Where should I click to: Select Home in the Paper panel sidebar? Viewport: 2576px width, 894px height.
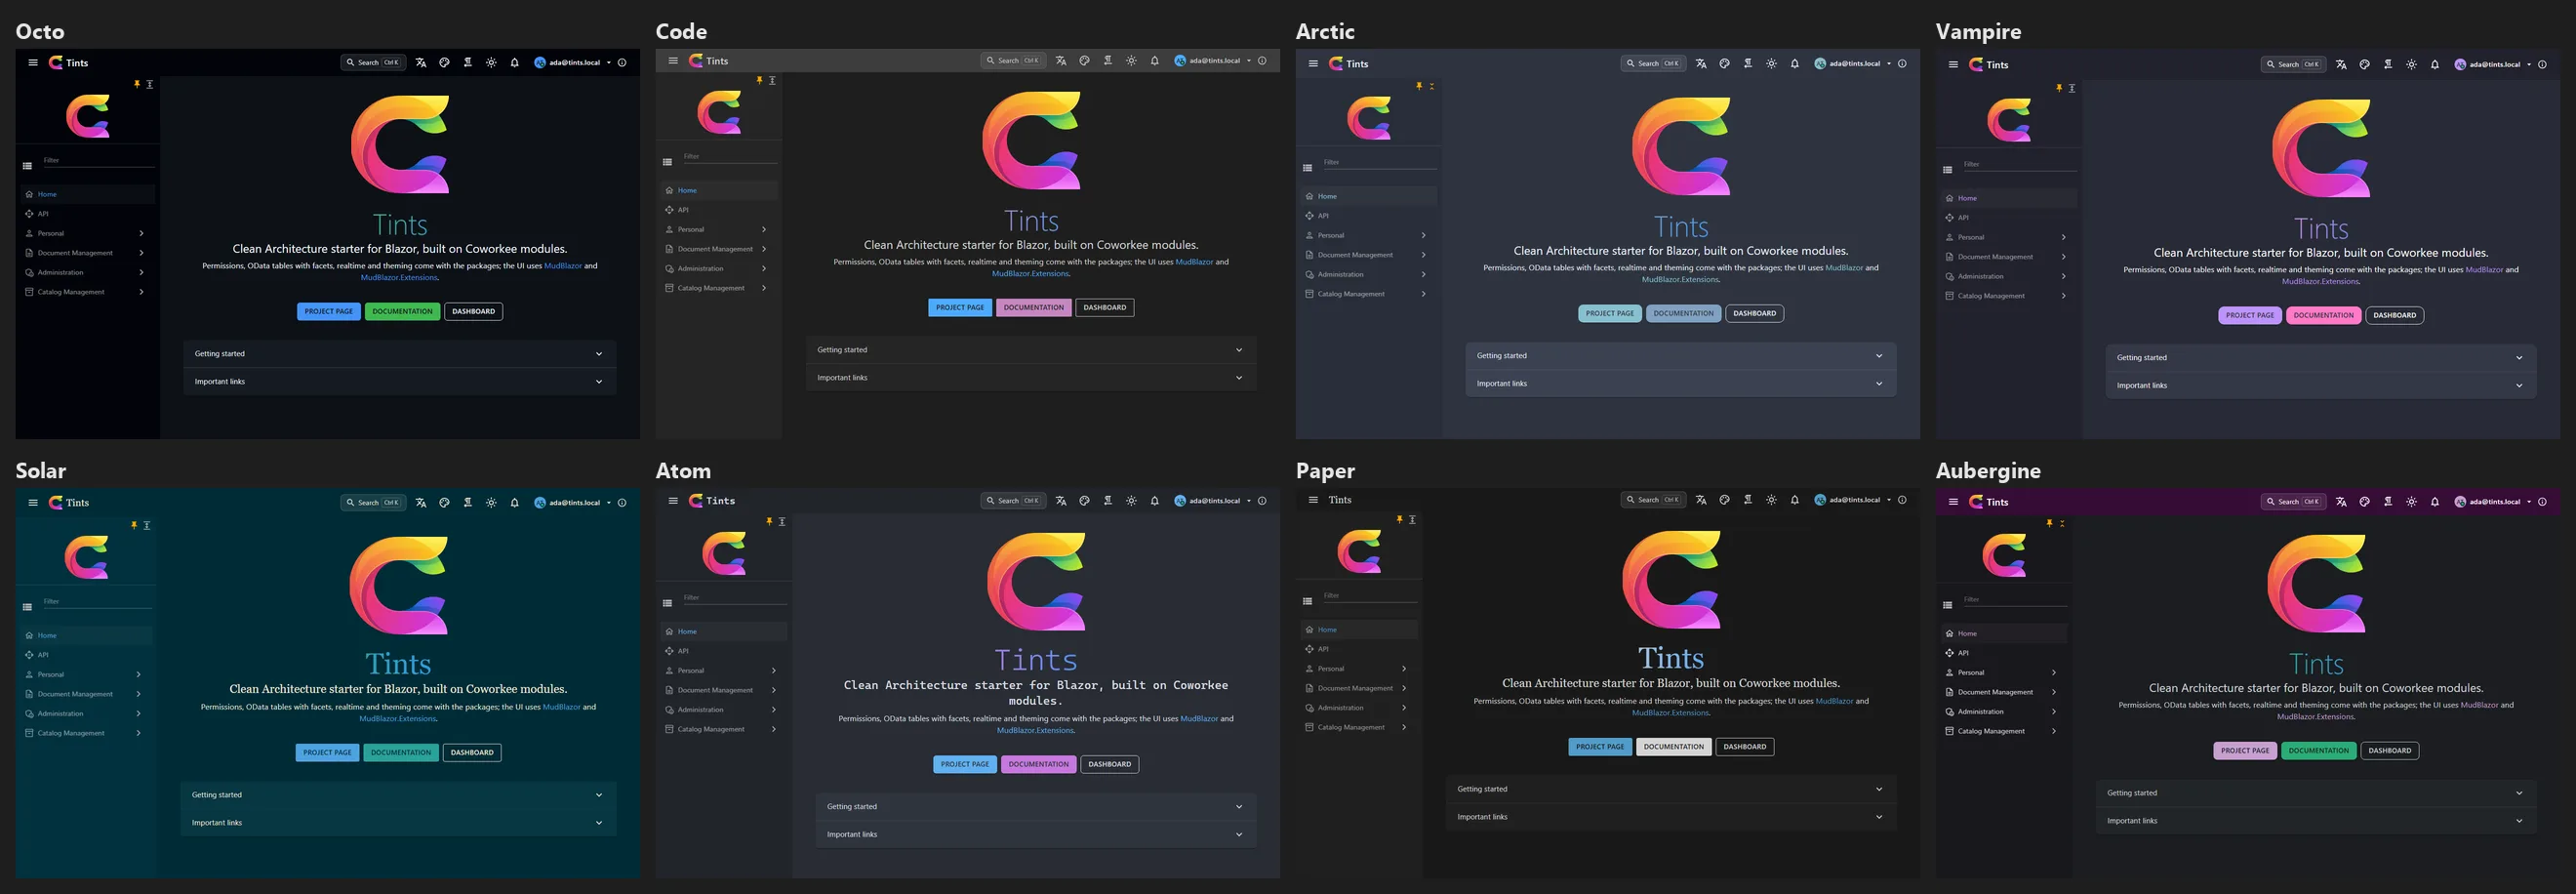pyautogui.click(x=1359, y=630)
